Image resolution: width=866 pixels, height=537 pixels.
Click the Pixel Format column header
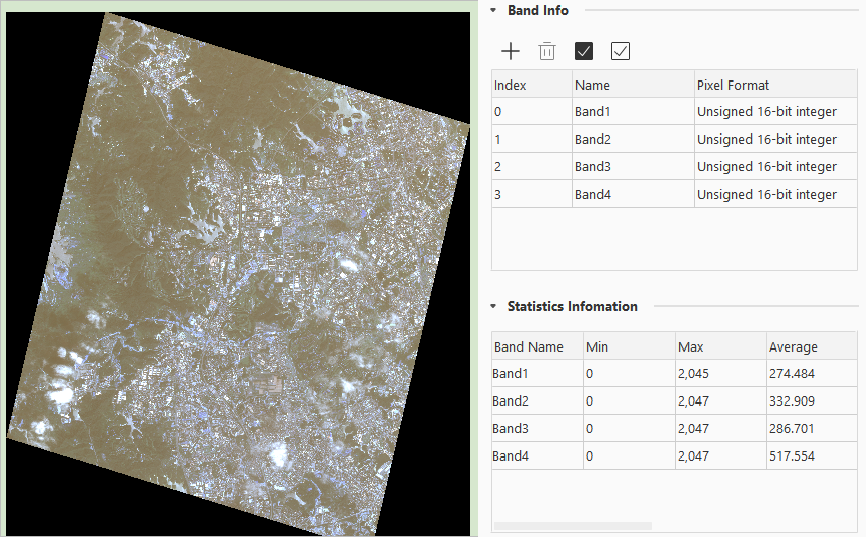point(775,85)
